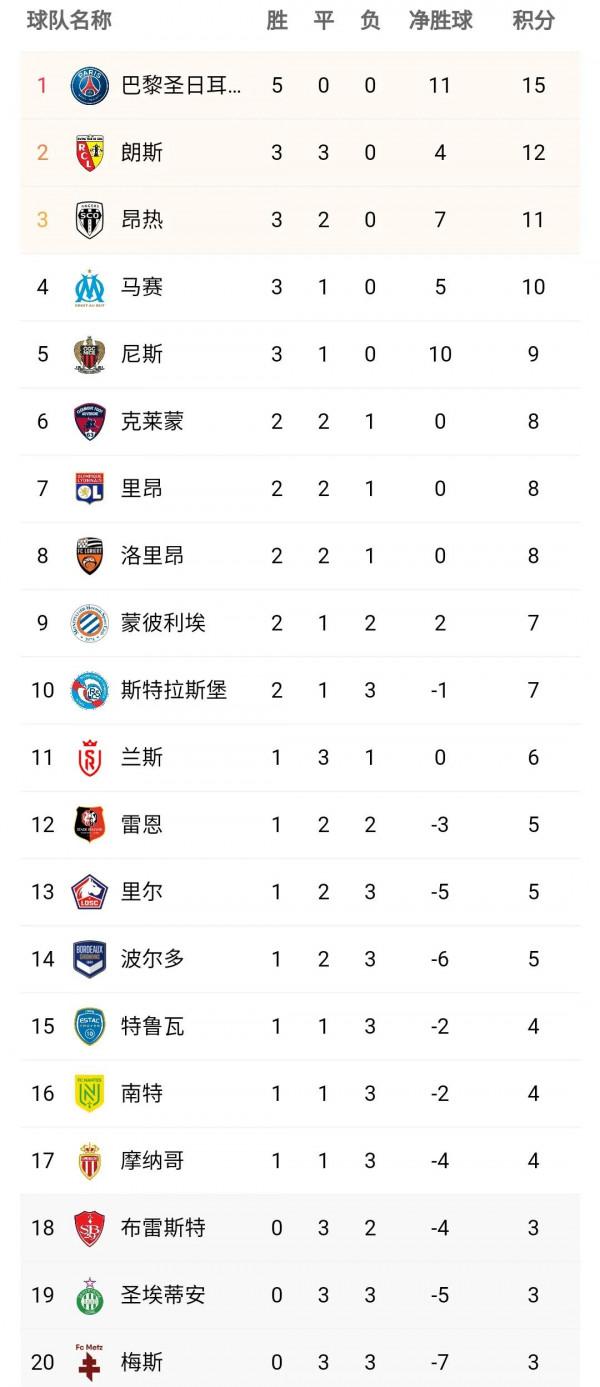Click the Bordeaux team logo
Image resolution: width=600 pixels, height=1387 pixels.
[x=90, y=958]
